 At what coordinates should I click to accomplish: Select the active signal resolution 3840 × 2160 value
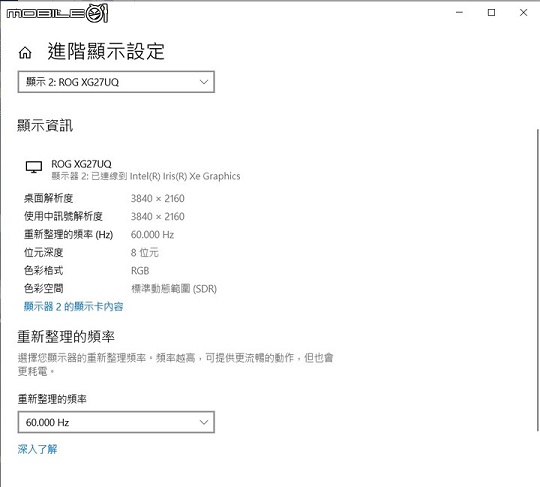point(158,216)
